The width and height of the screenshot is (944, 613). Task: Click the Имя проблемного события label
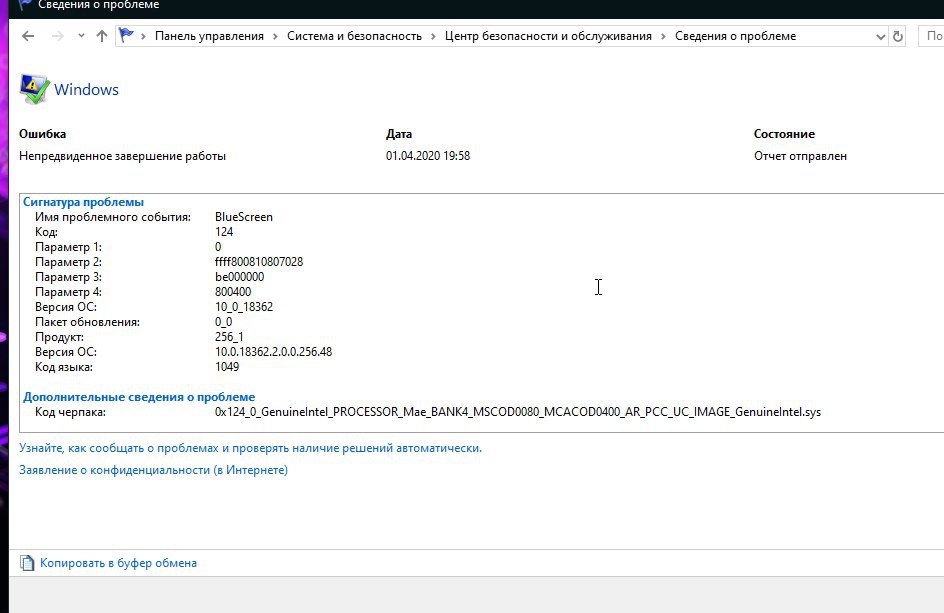point(113,217)
